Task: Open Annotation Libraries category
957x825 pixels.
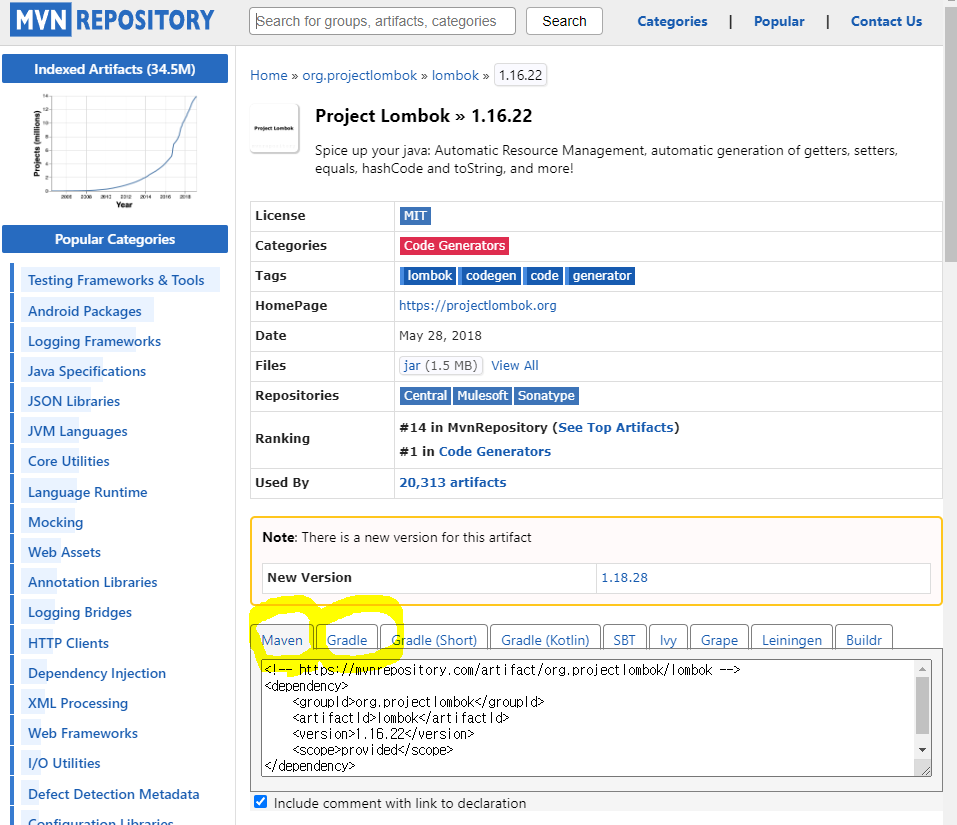Action: [93, 582]
